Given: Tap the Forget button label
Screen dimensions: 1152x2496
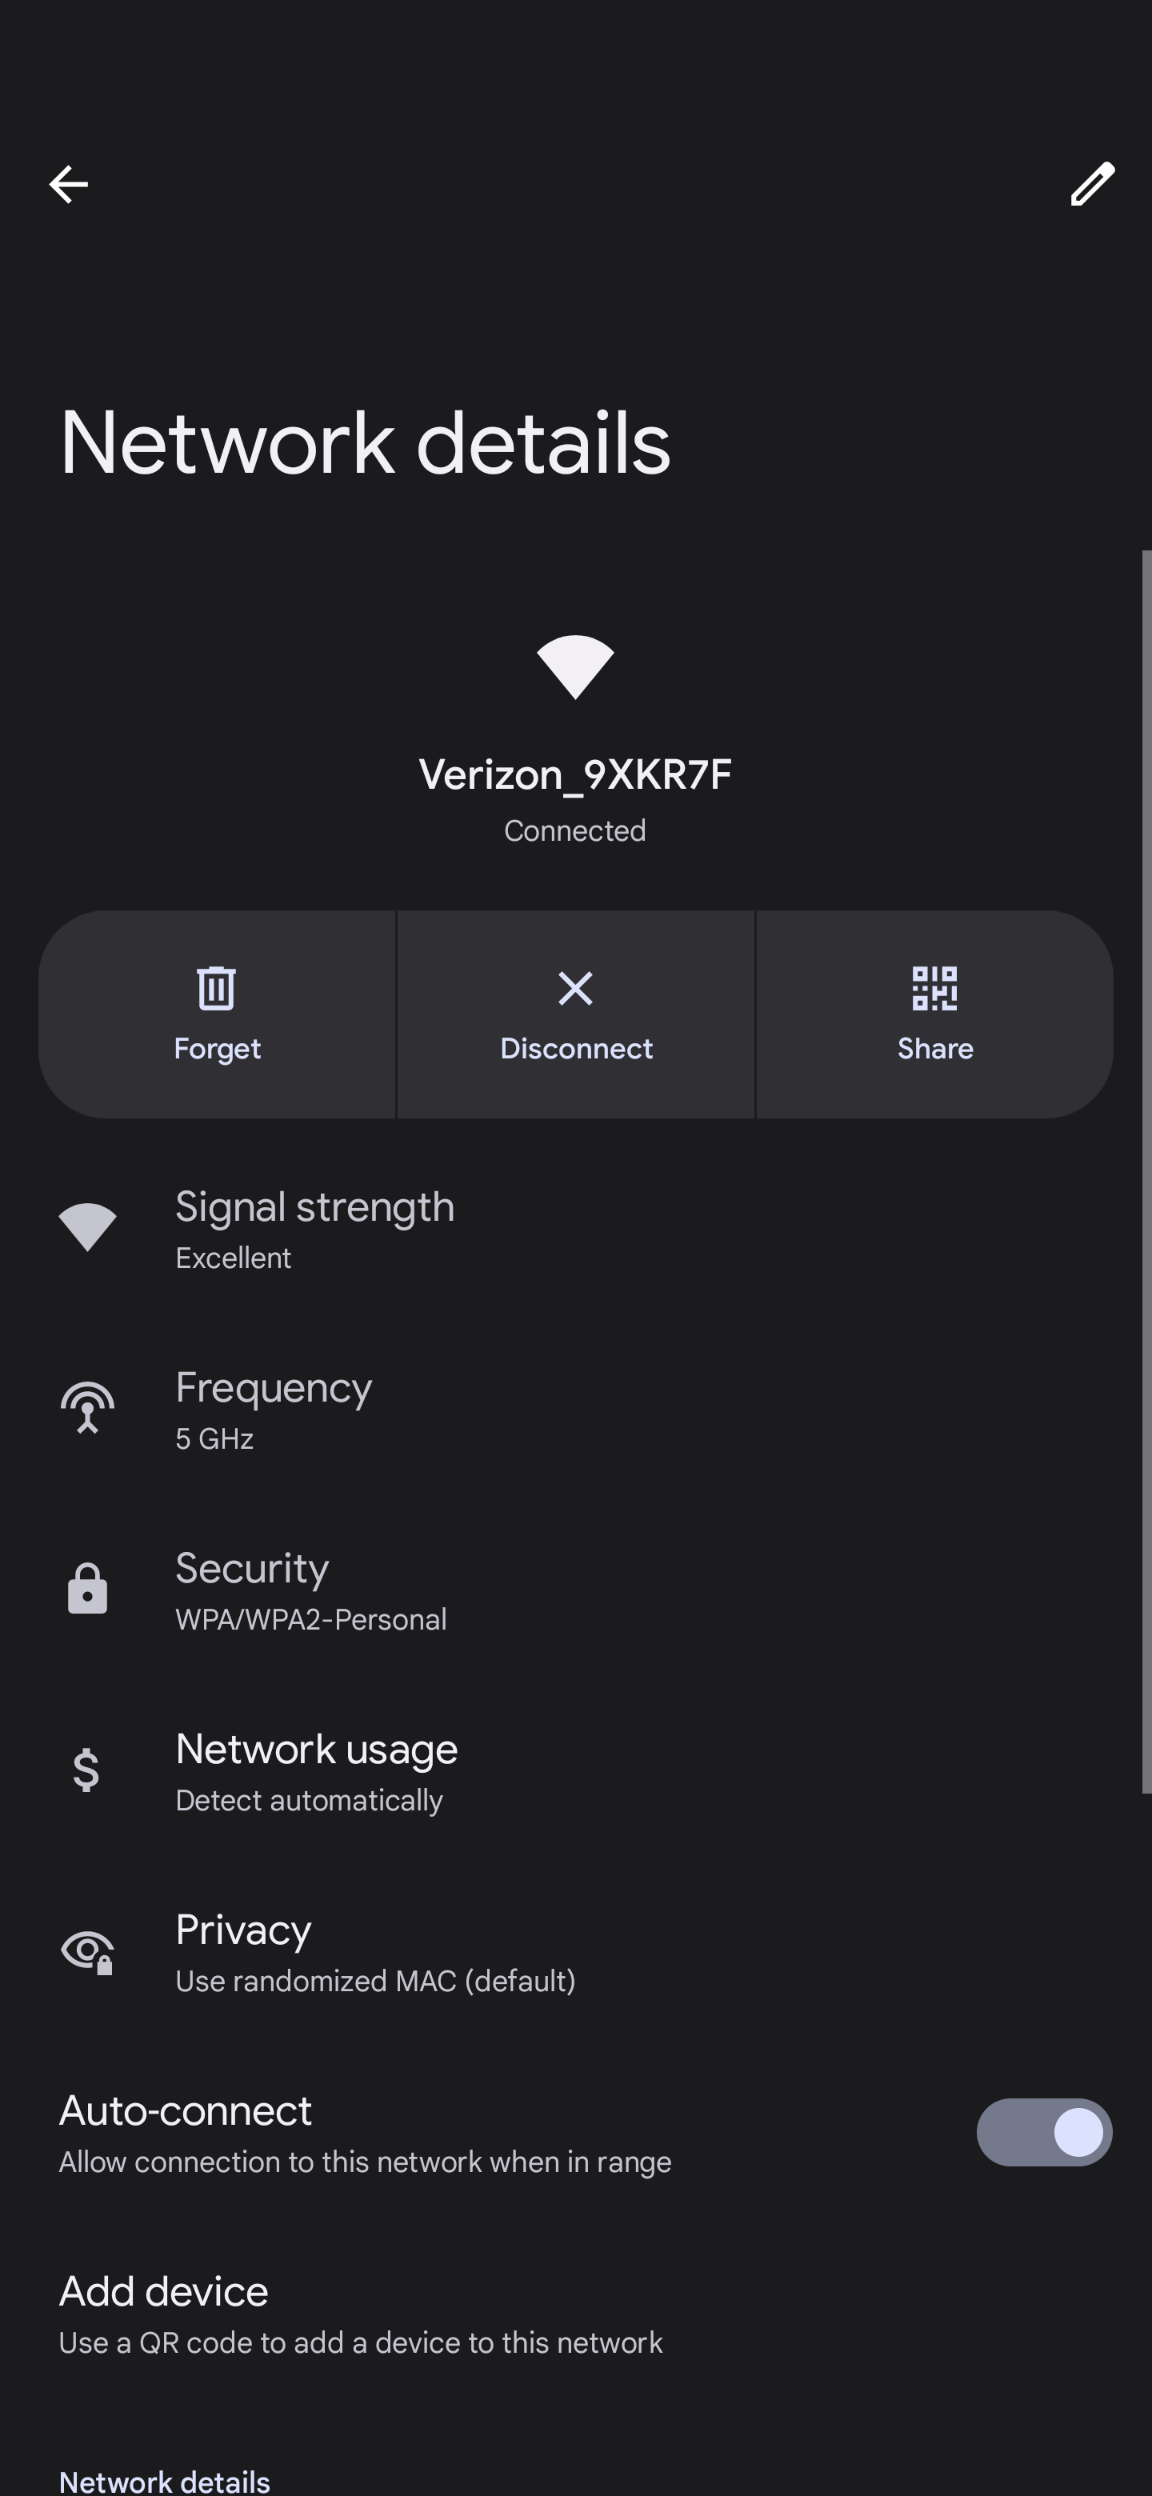Looking at the screenshot, I should [x=217, y=1048].
